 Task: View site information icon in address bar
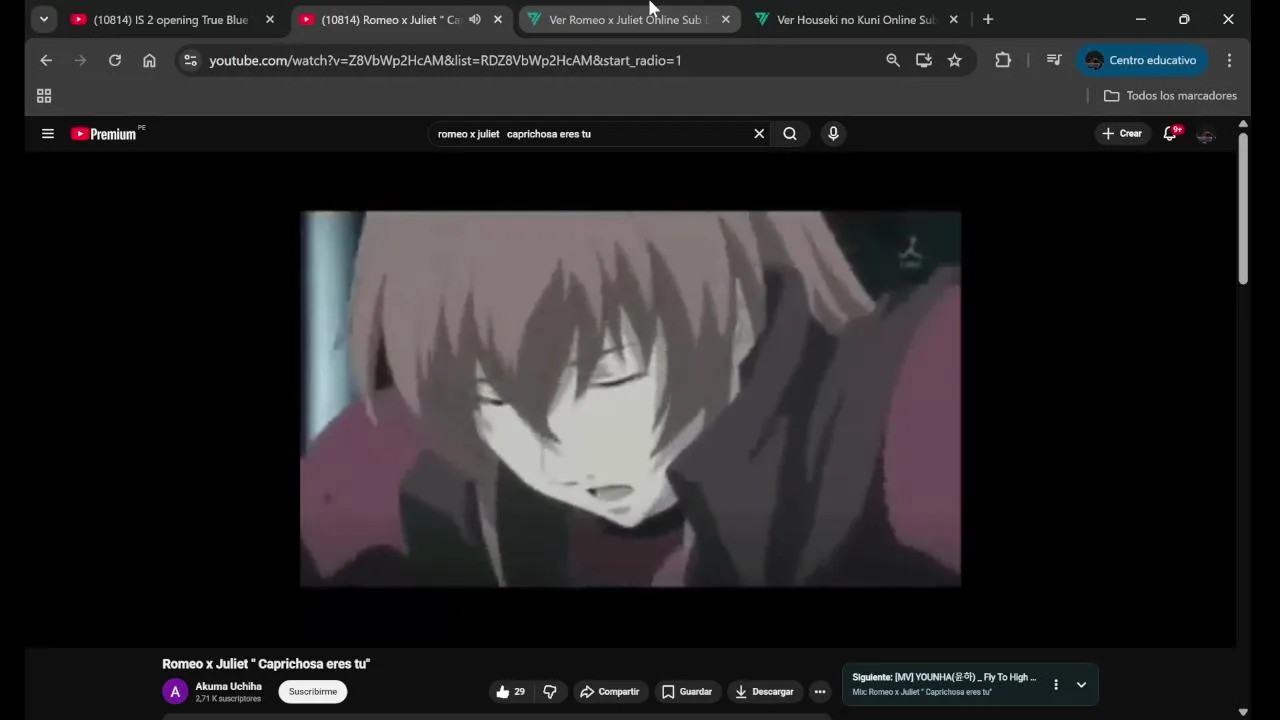[191, 60]
